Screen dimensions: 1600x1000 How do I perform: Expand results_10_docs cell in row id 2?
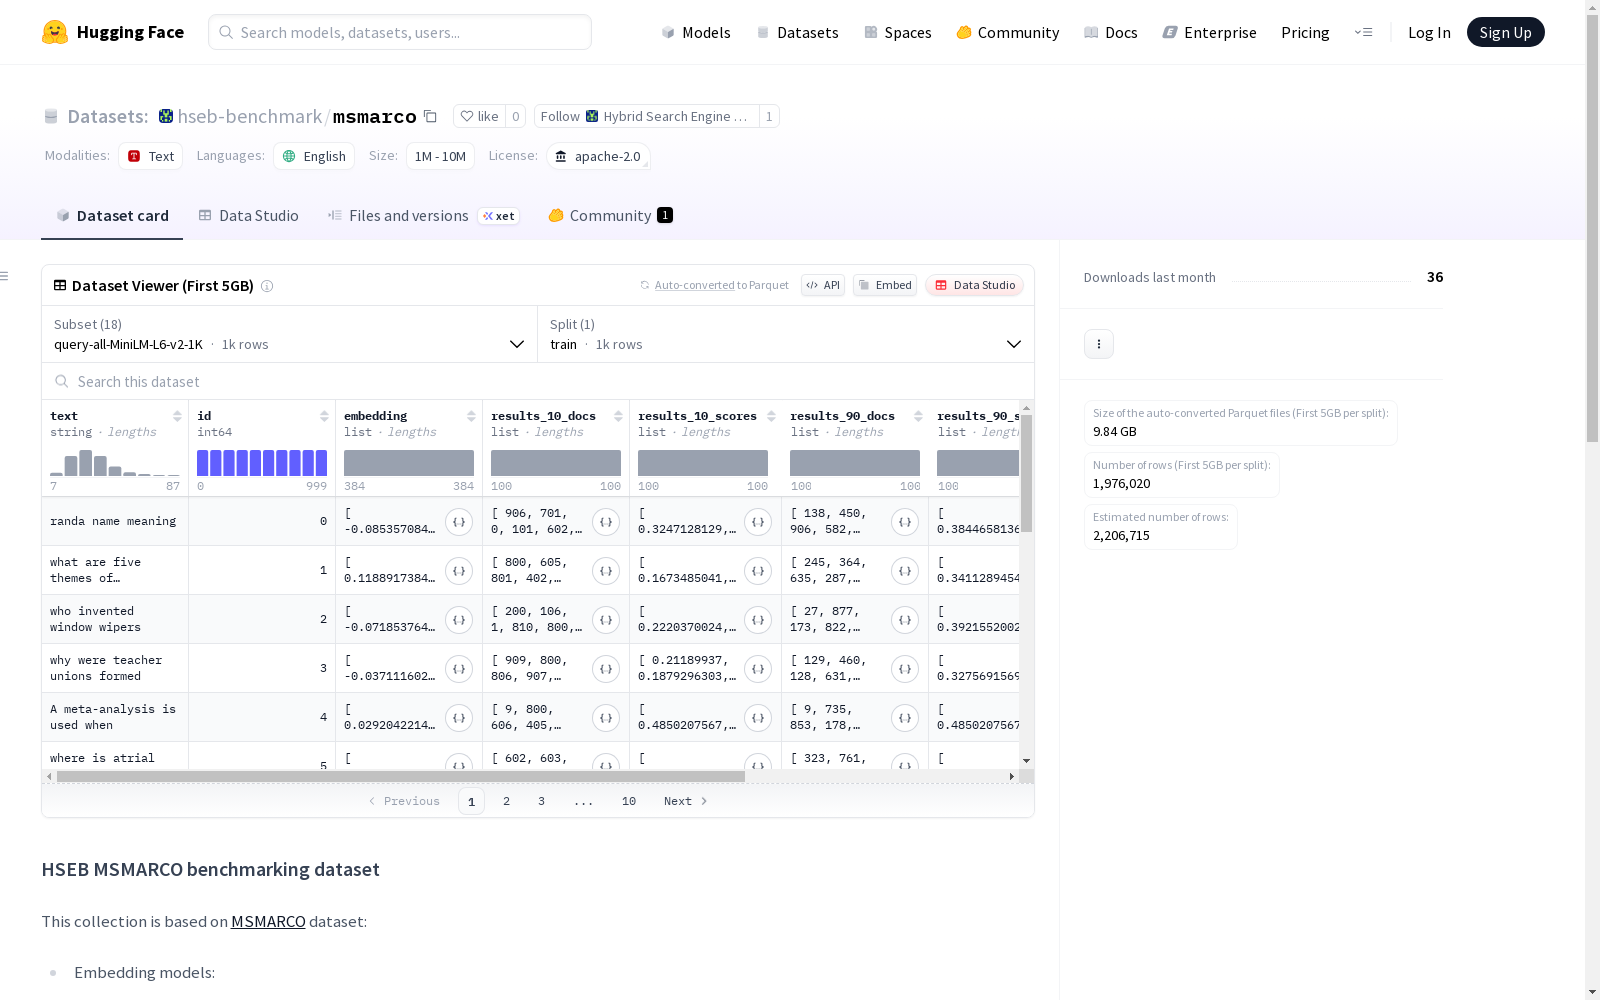click(x=606, y=620)
